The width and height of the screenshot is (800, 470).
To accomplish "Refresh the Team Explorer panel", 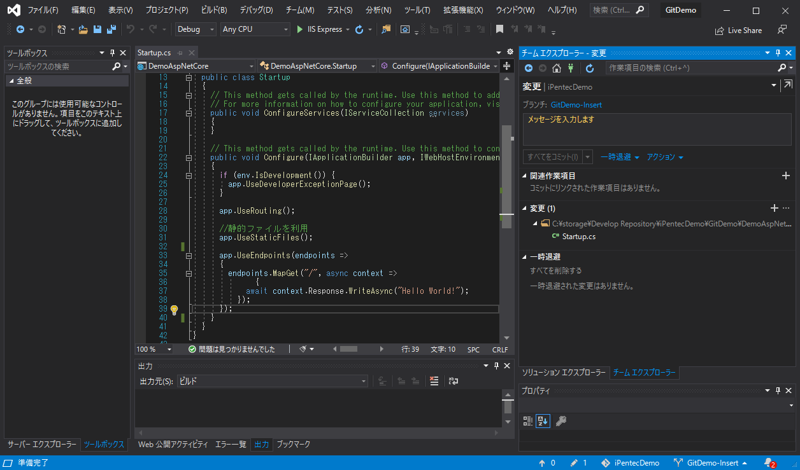I will point(590,68).
